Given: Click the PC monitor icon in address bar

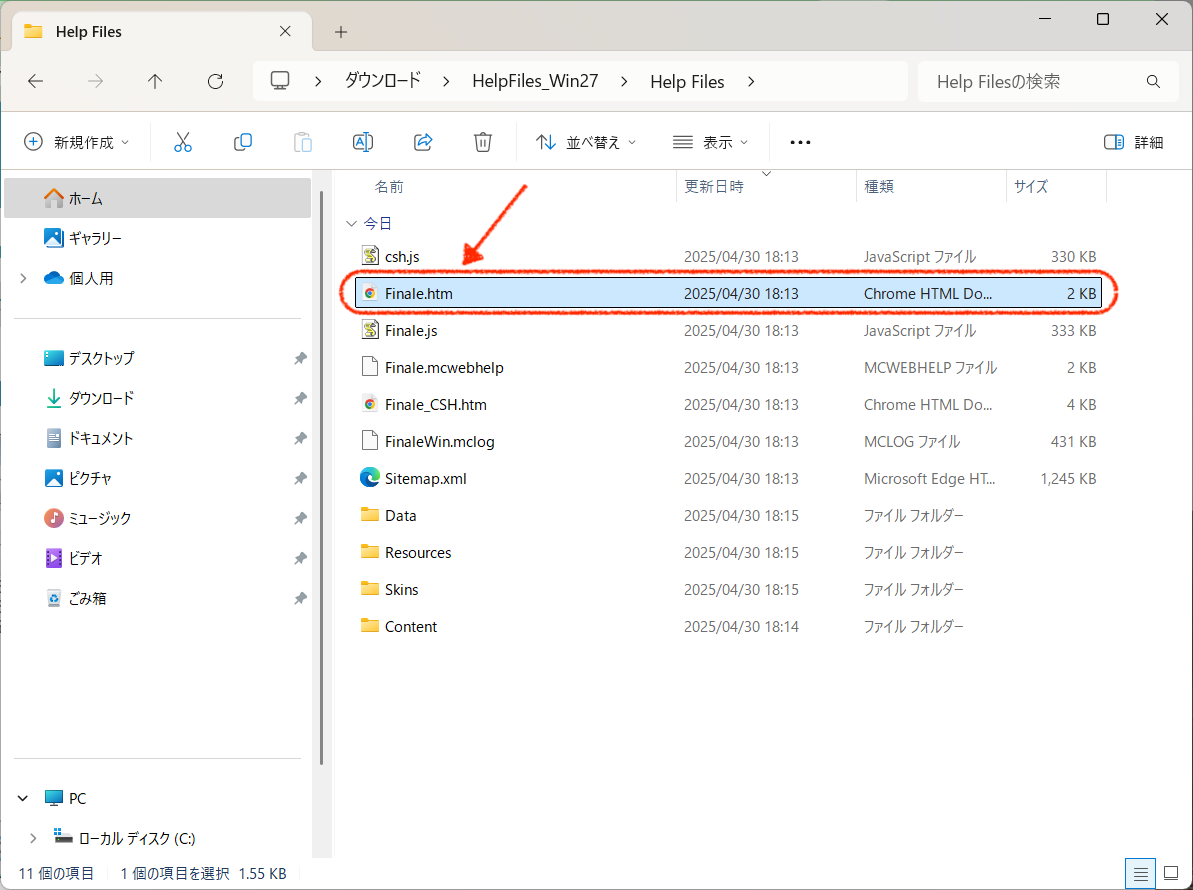Looking at the screenshot, I should pyautogui.click(x=280, y=81).
